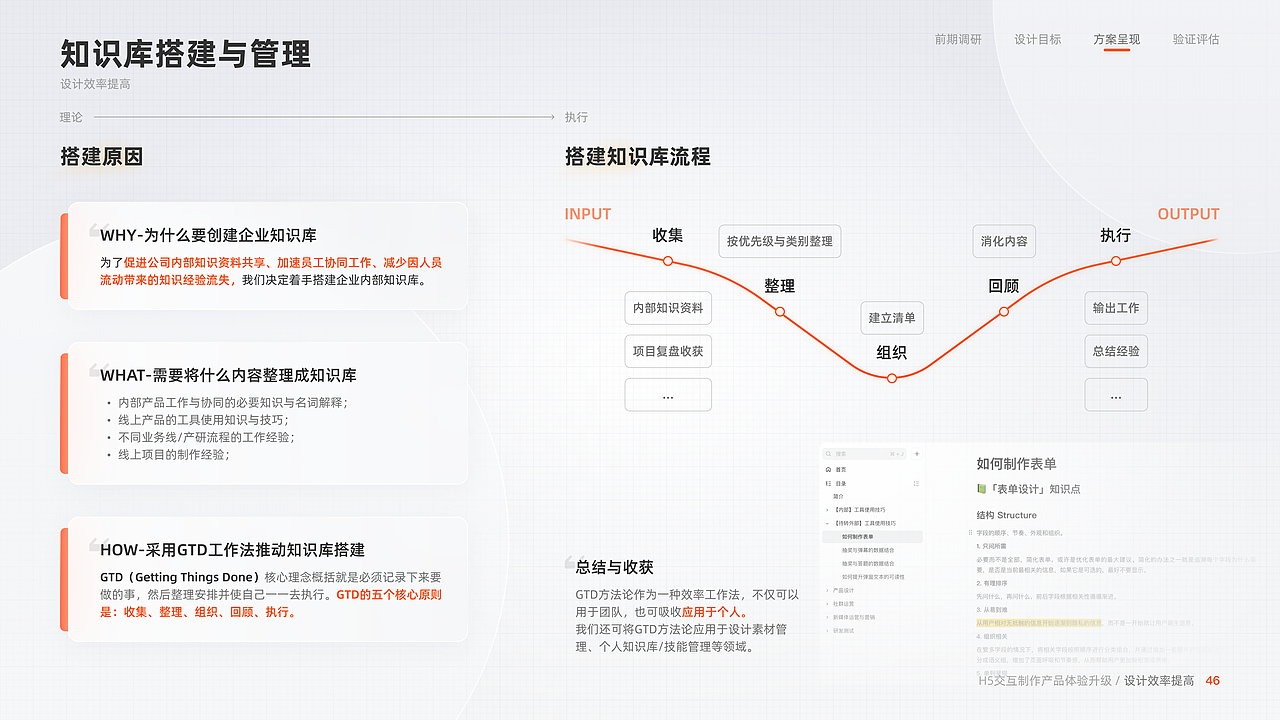Click the 消化内容 box
Viewport: 1280px width, 720px height.
(1004, 241)
